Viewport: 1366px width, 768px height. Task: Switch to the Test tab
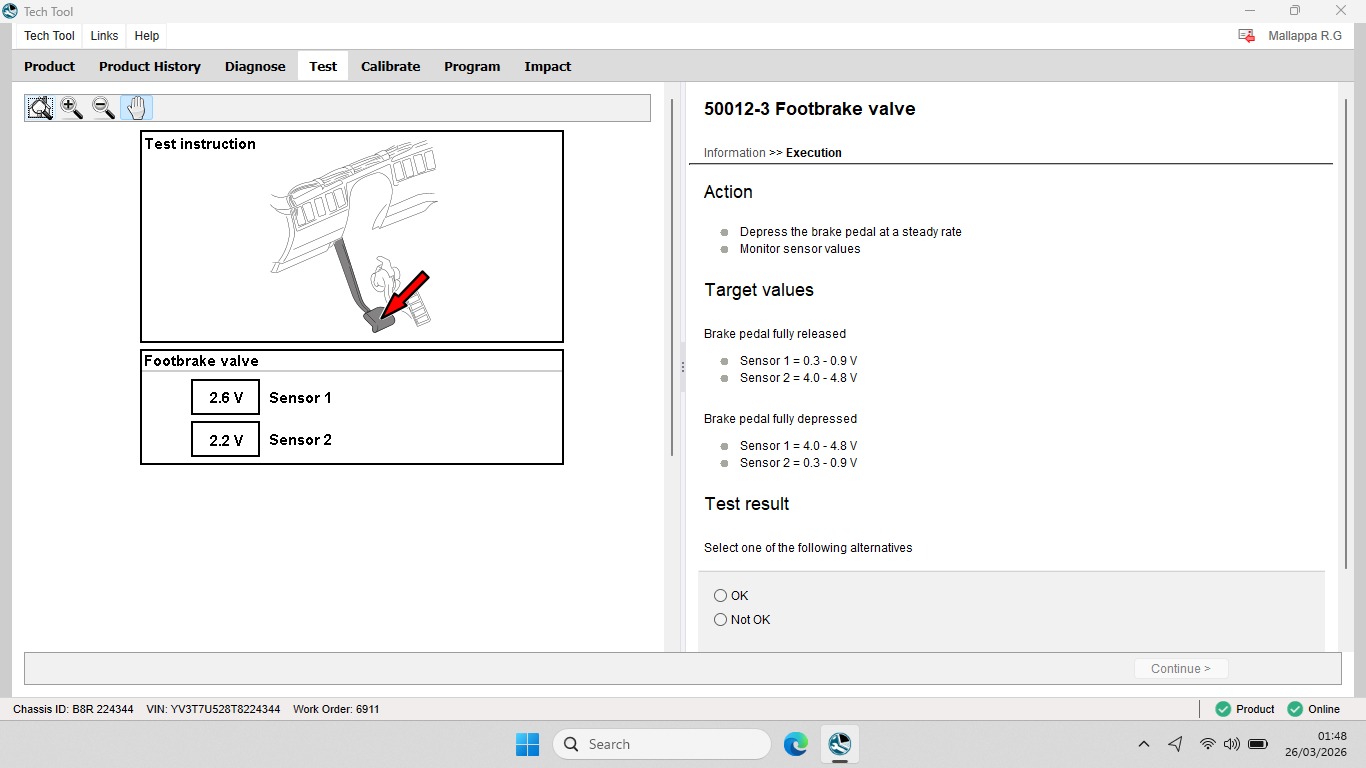[323, 66]
